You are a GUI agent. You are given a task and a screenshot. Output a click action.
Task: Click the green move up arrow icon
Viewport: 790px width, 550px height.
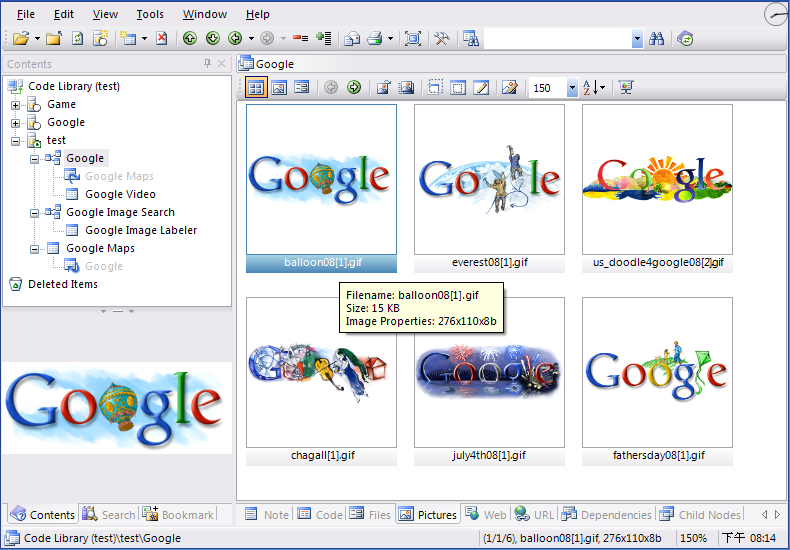189,38
